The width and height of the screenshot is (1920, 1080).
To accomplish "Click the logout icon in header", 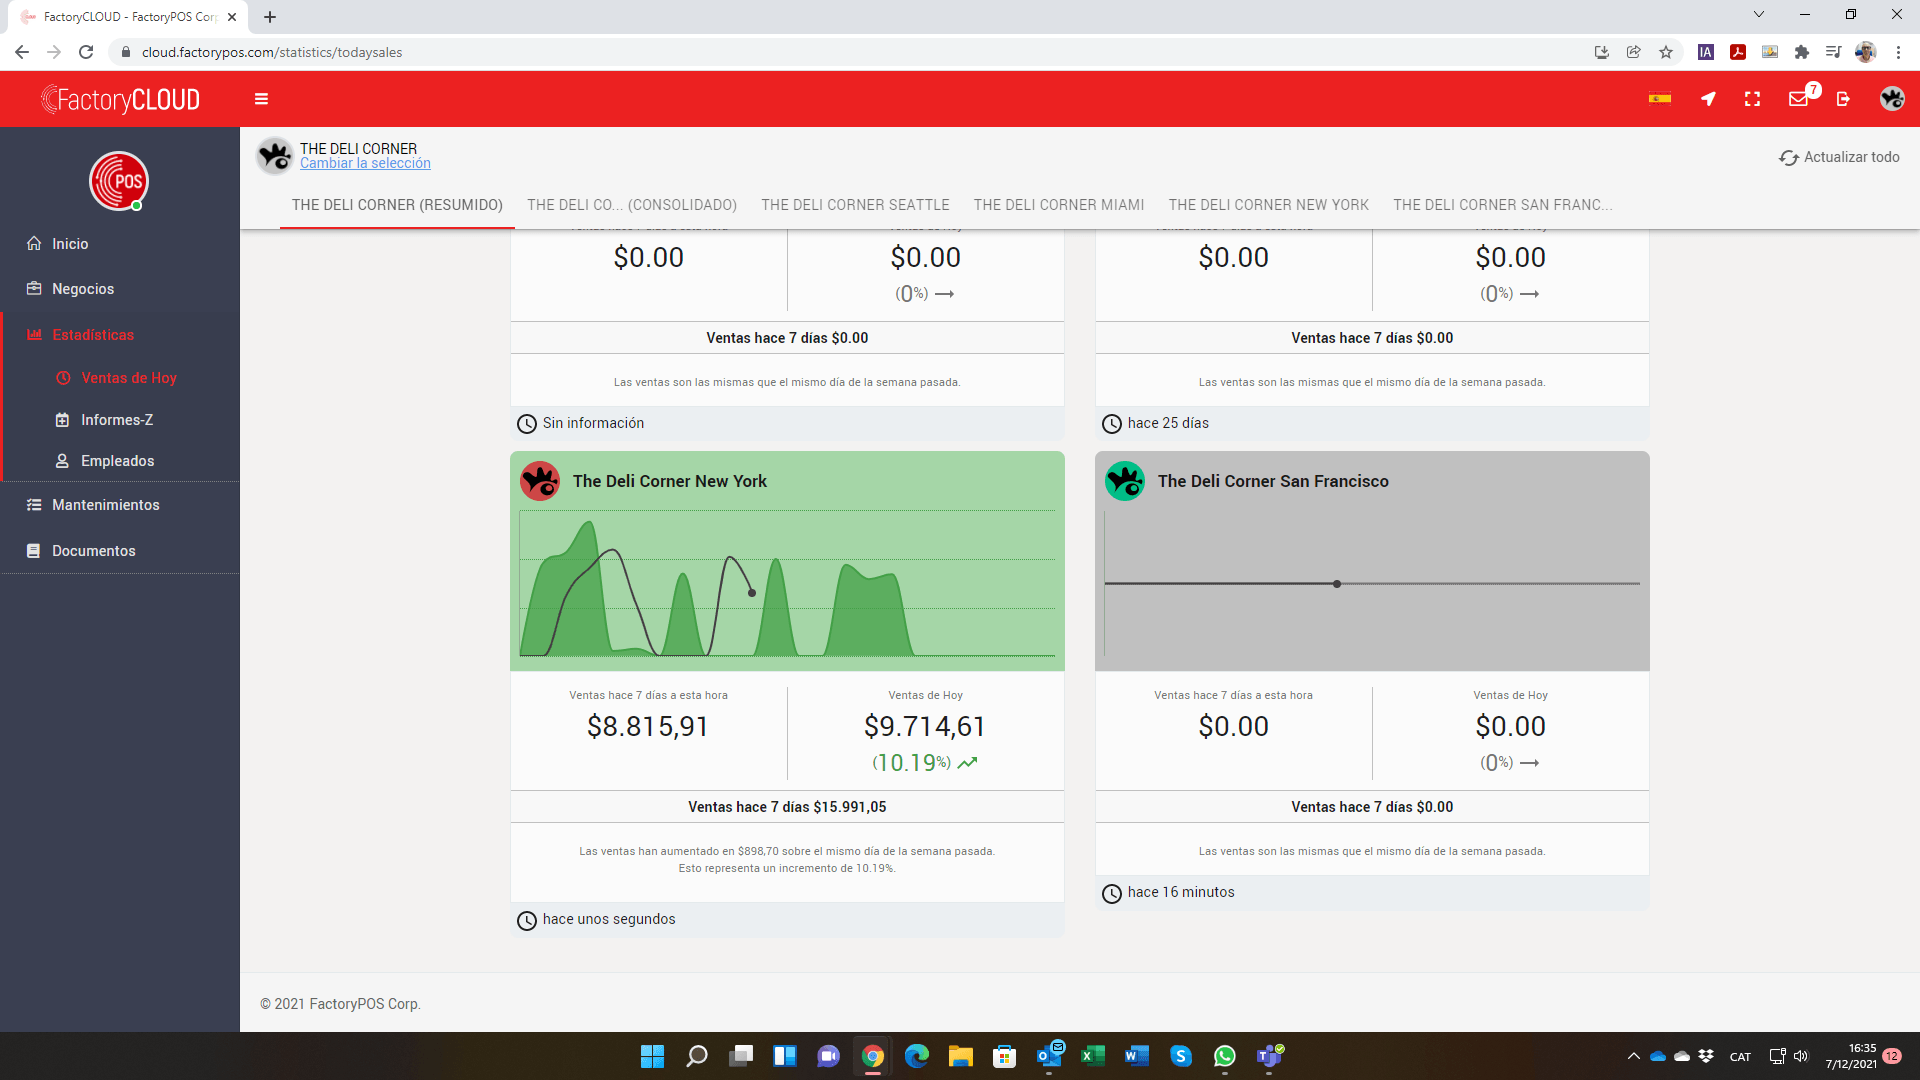I will pos(1843,99).
